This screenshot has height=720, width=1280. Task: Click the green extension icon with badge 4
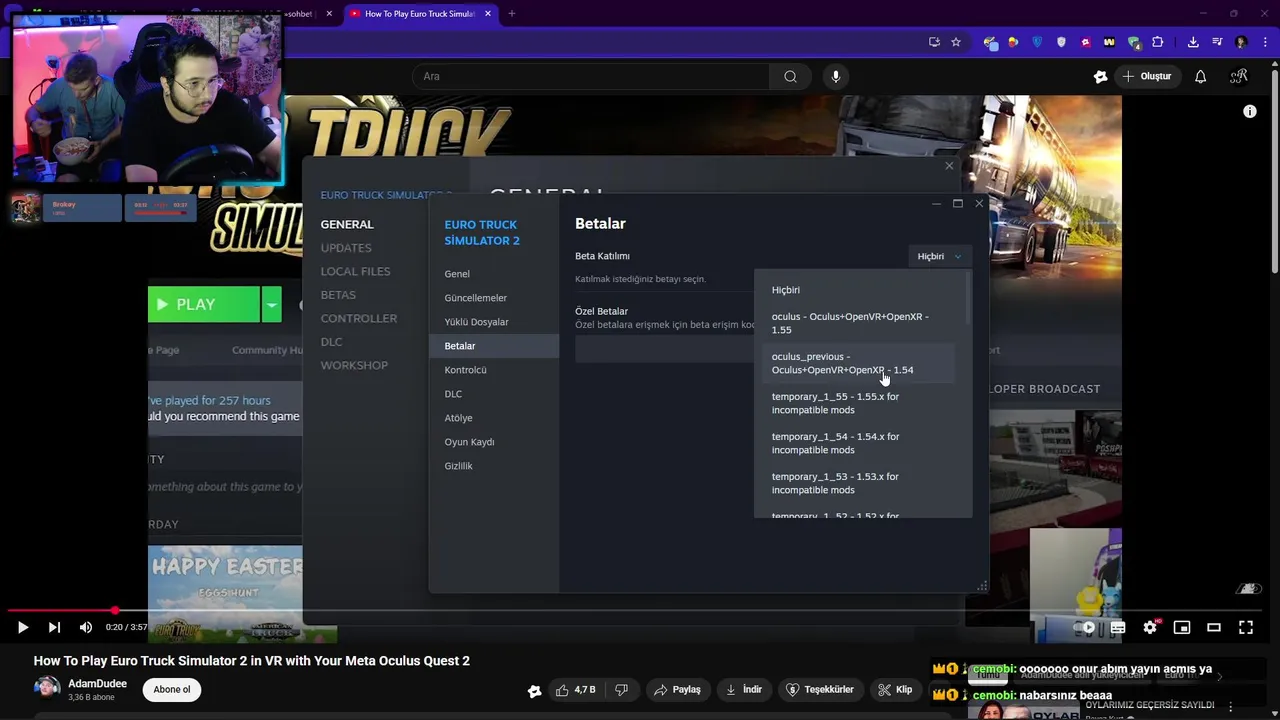1134,42
